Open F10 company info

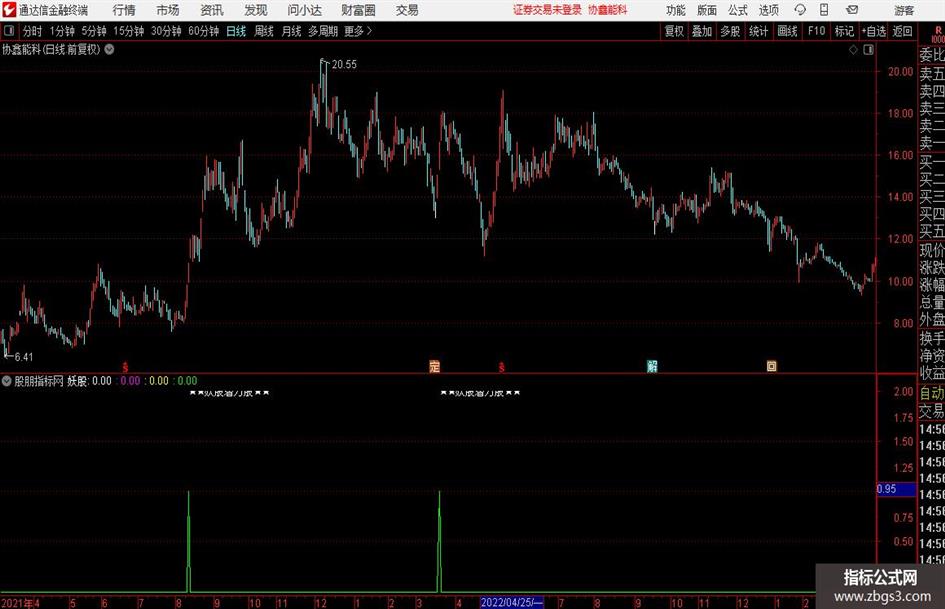pyautogui.click(x=817, y=31)
